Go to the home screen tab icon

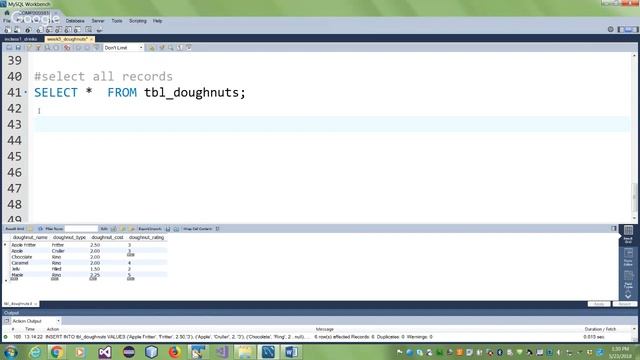(7, 13)
